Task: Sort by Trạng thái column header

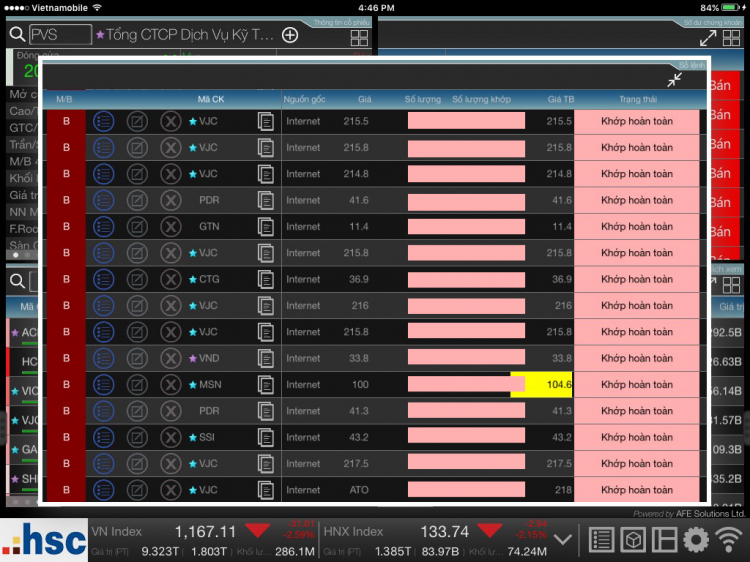Action: click(x=638, y=99)
